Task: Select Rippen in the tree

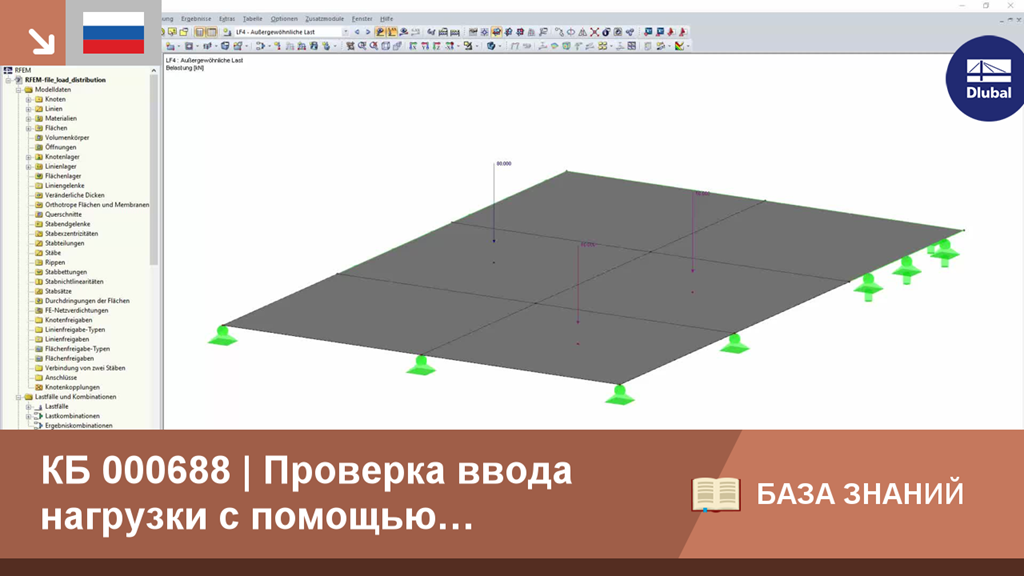Action: [55, 263]
